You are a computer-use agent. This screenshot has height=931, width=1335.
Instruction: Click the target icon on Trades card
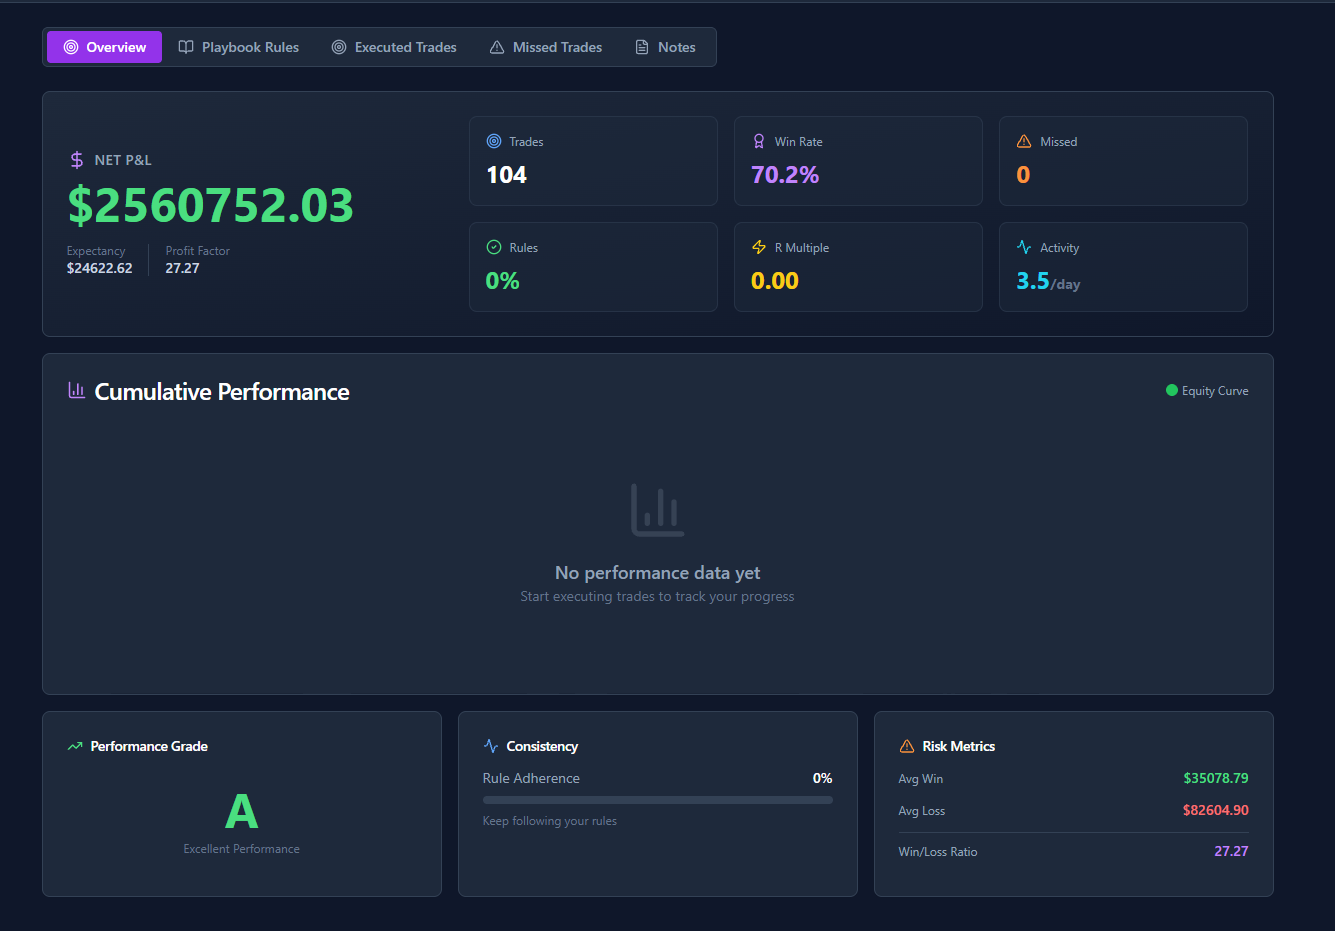pos(494,141)
